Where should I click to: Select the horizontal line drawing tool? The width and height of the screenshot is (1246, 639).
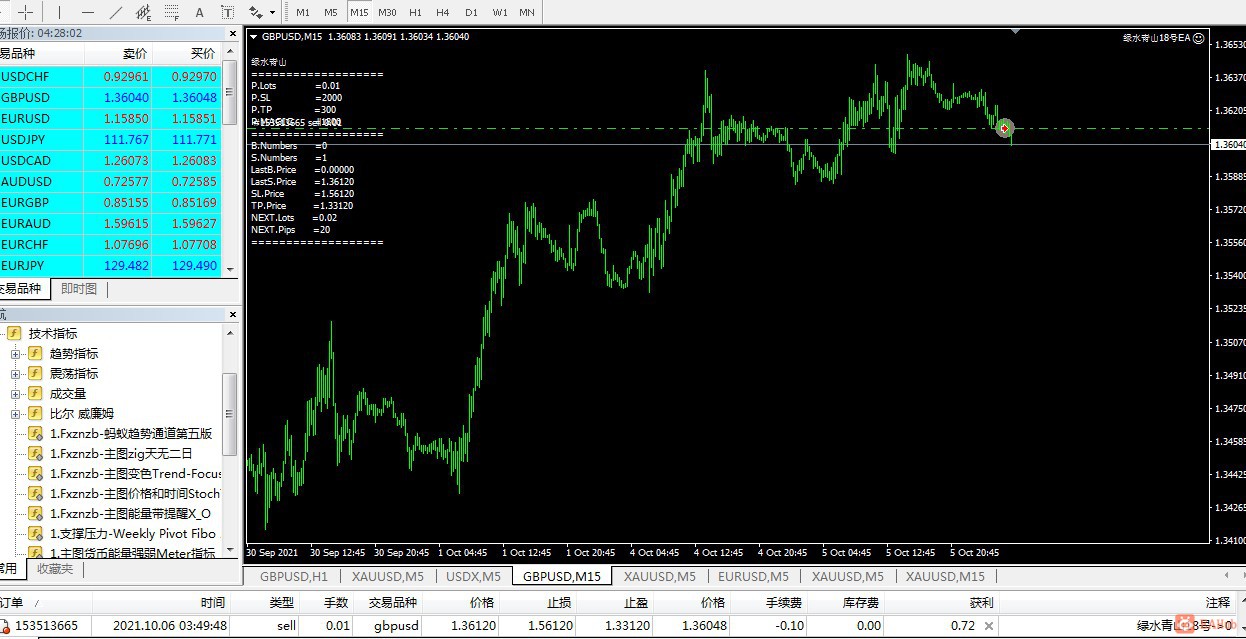point(88,12)
